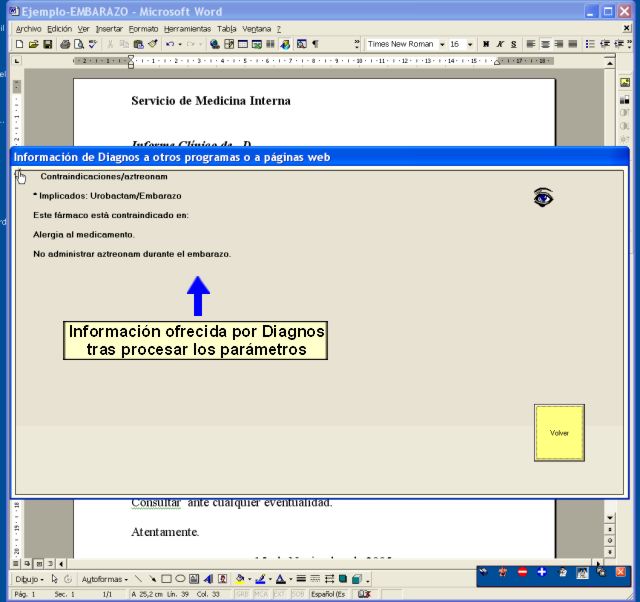Image resolution: width=640 pixels, height=602 pixels.
Task: Center the paragraph text
Action: (x=545, y=44)
